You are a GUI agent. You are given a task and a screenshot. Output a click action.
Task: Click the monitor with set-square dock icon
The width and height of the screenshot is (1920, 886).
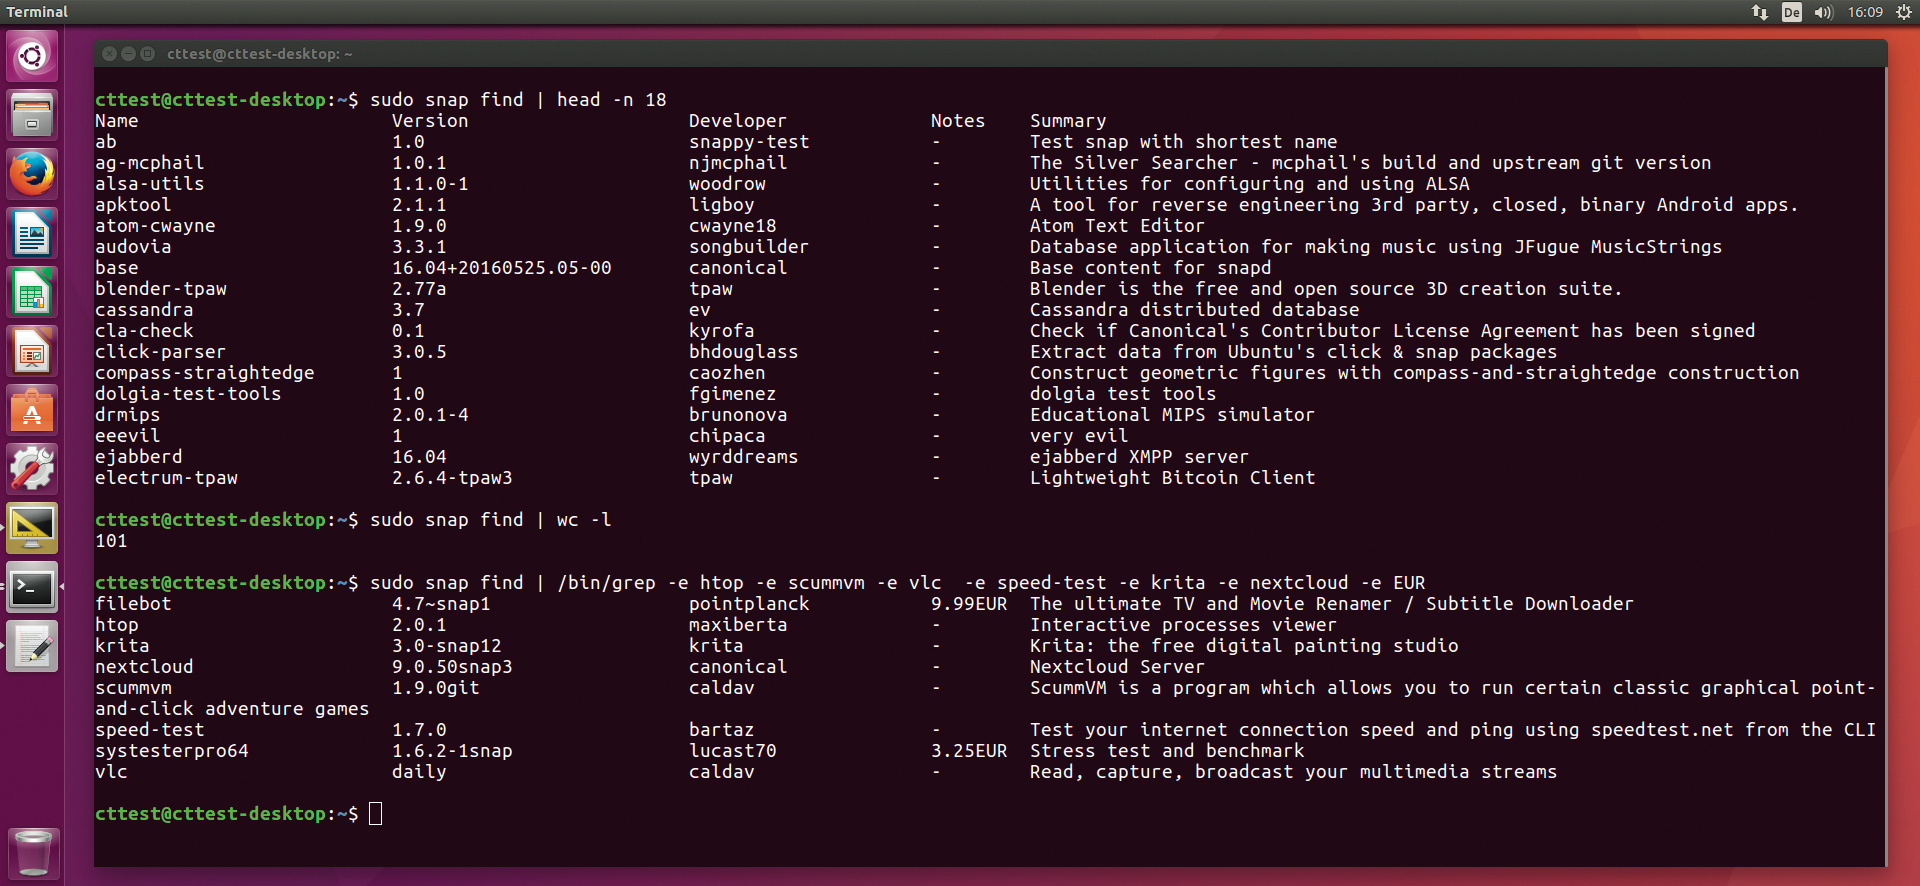tap(32, 528)
